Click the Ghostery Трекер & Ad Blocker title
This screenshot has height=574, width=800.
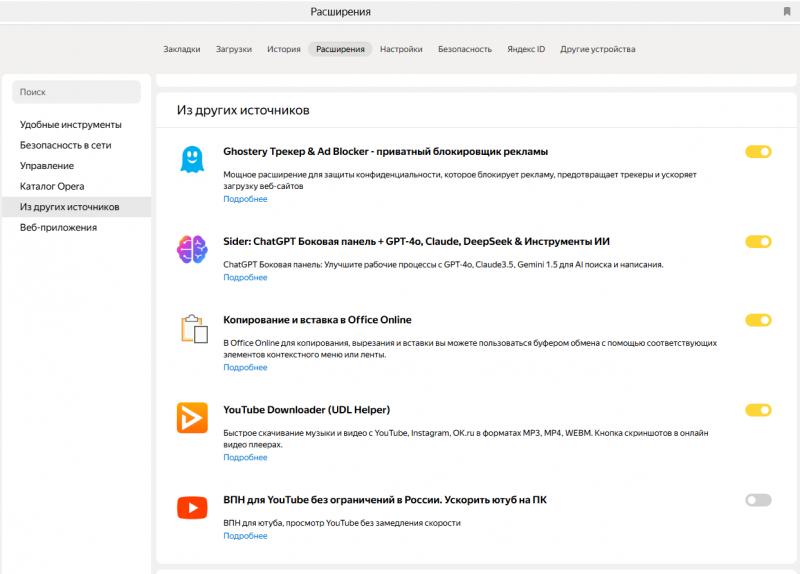click(x=385, y=152)
